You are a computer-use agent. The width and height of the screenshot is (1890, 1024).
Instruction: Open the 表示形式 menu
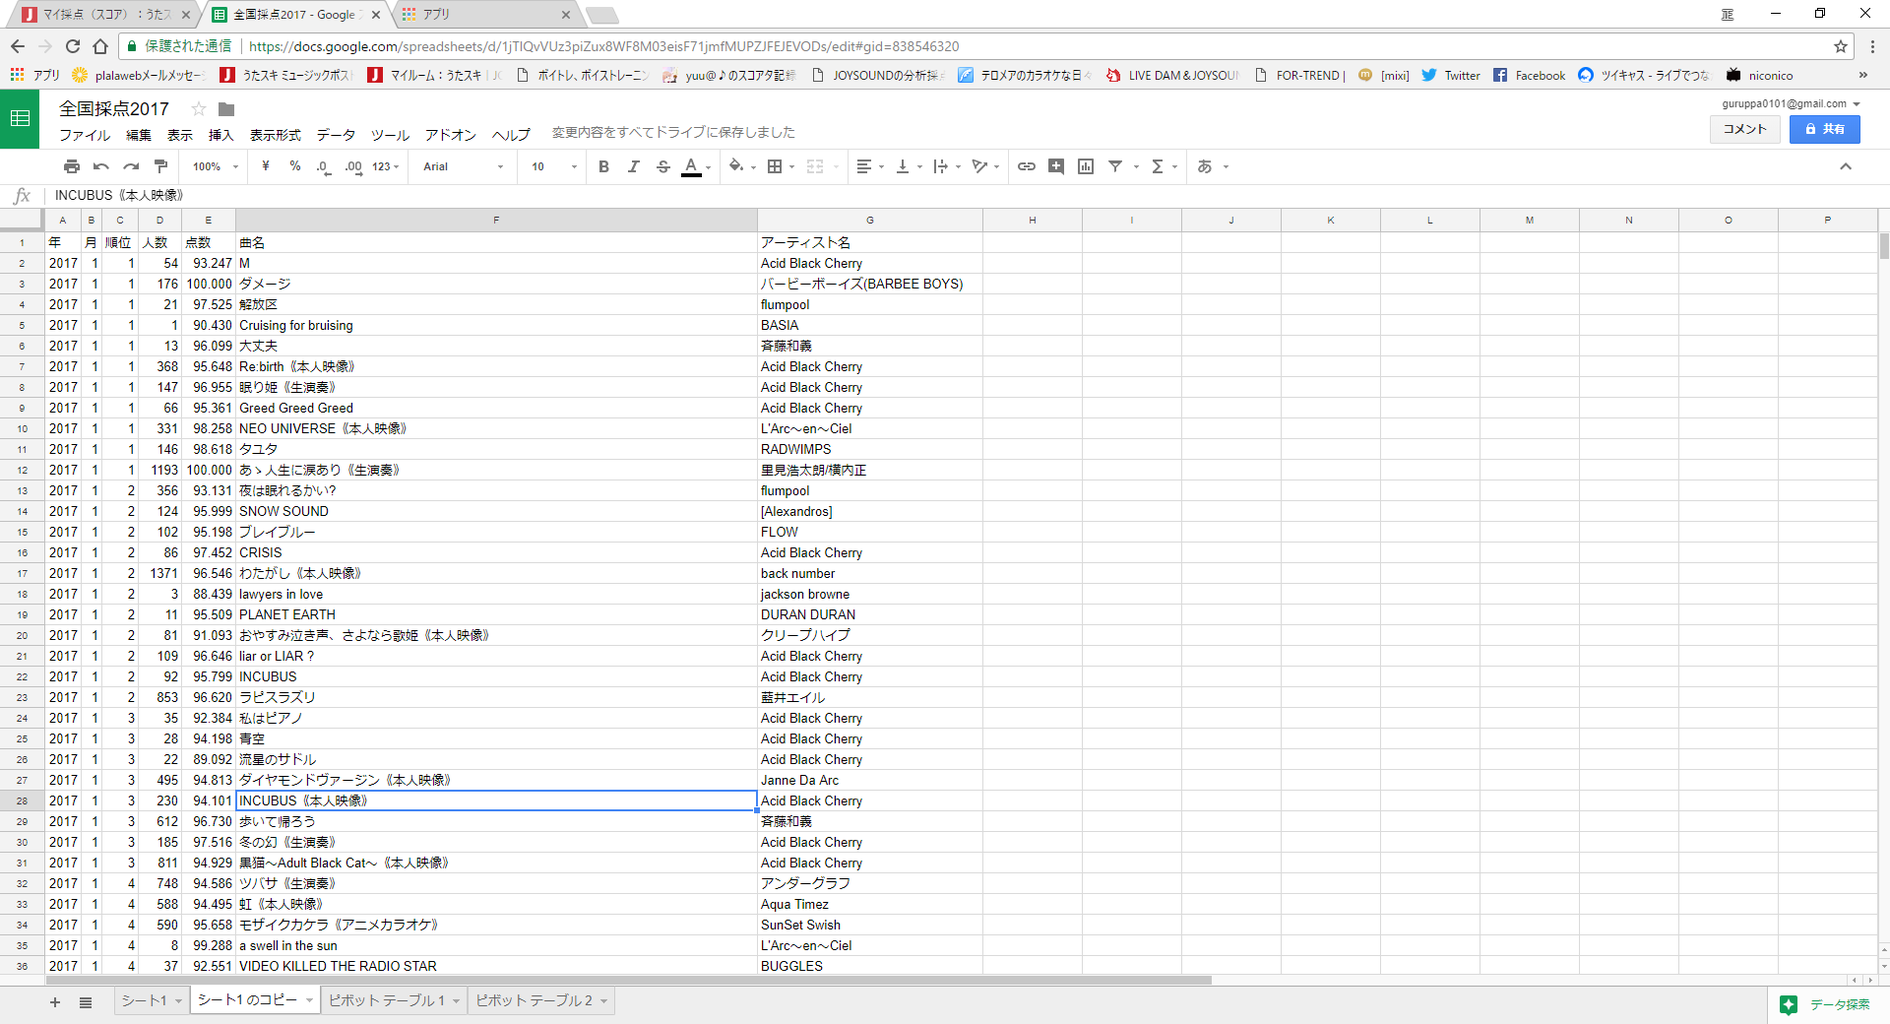click(275, 135)
